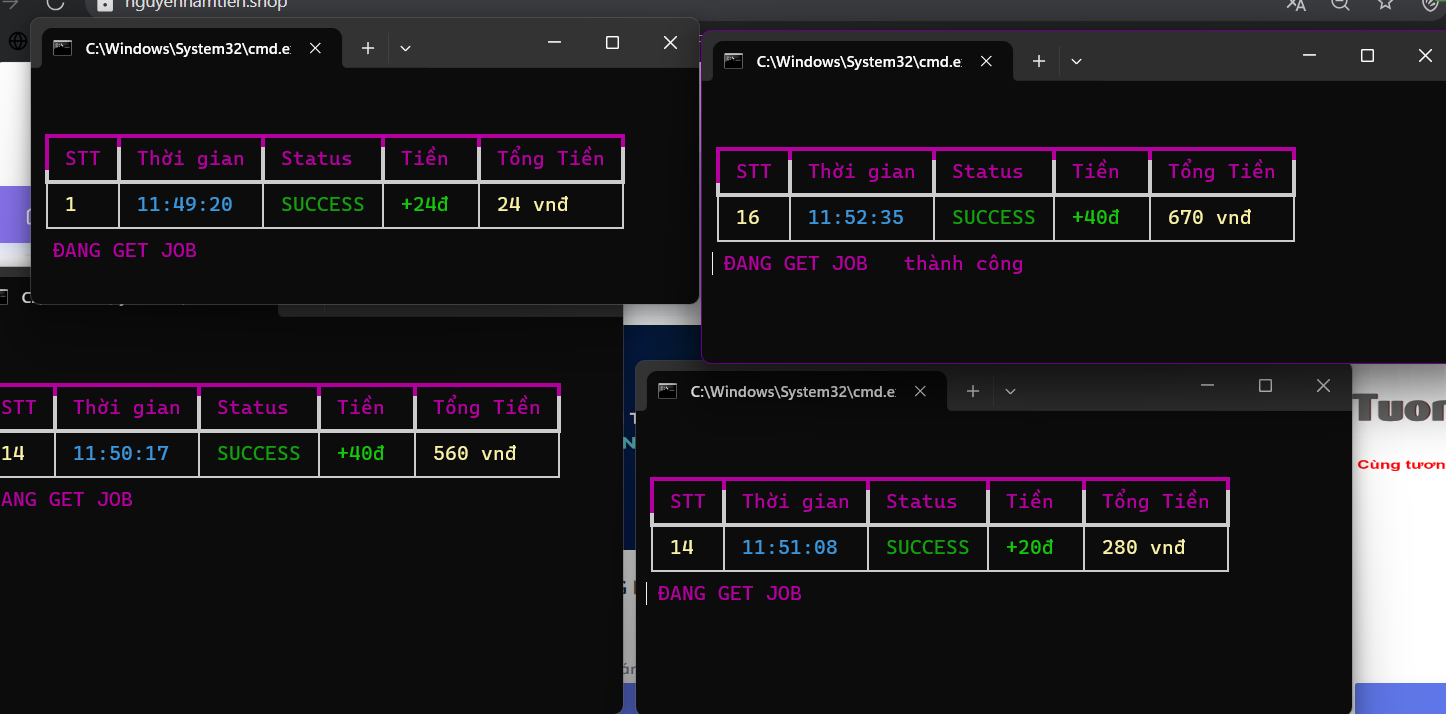Close the cmd.exe tab in the 280 vnđ window
Viewport: 1446px width, 714px height.
pos(920,391)
